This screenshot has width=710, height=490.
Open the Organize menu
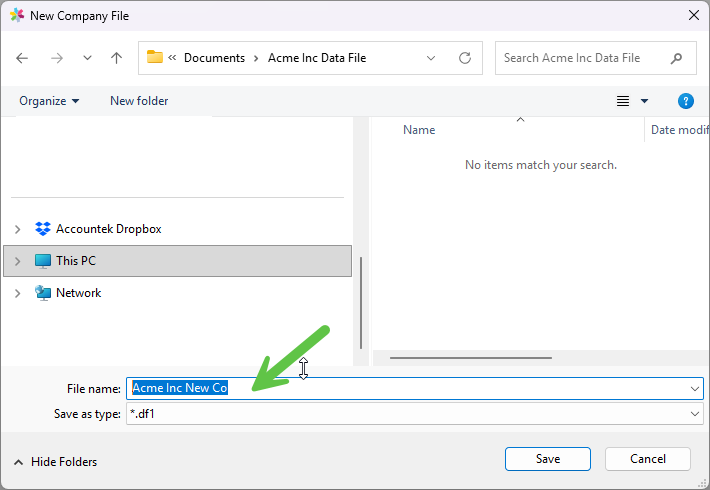point(49,101)
